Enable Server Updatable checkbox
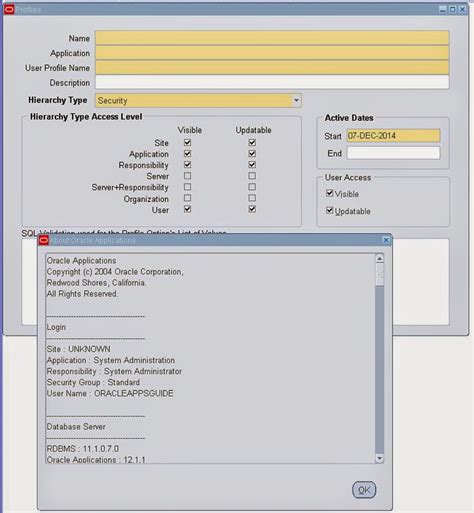Viewport: 474px width, 513px height. pyautogui.click(x=252, y=176)
